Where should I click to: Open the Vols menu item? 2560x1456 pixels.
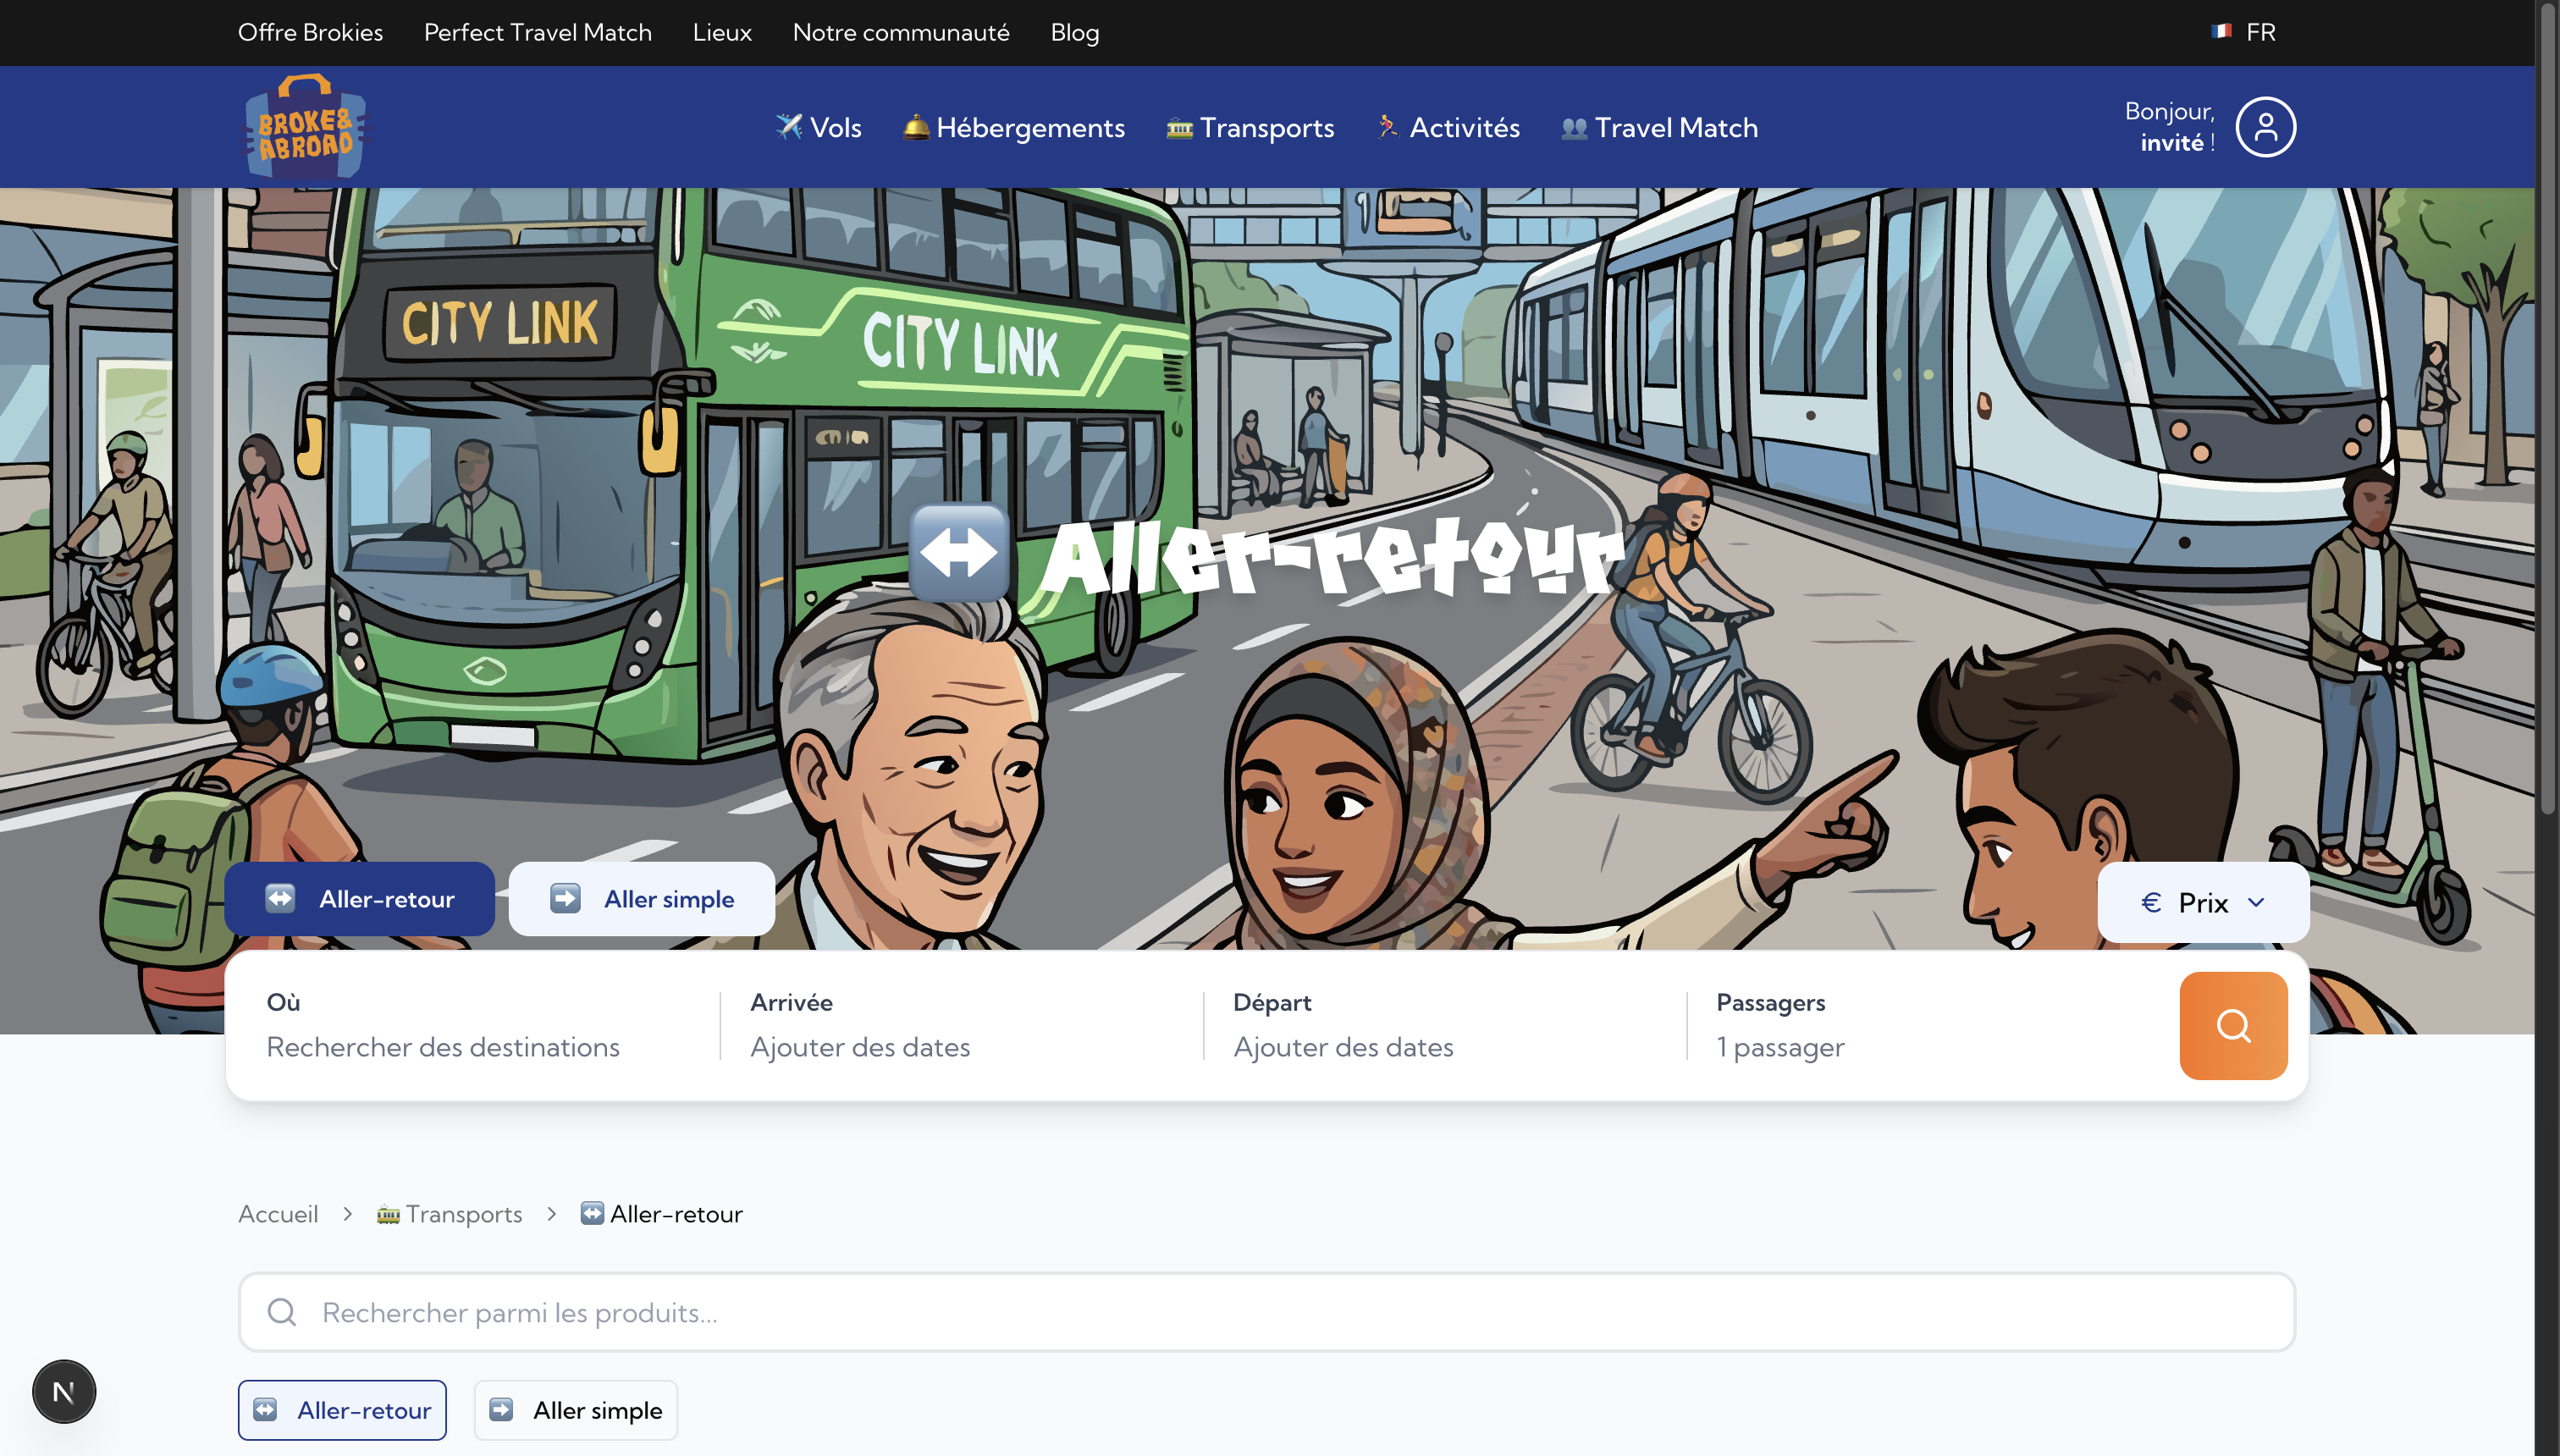pyautogui.click(x=818, y=127)
